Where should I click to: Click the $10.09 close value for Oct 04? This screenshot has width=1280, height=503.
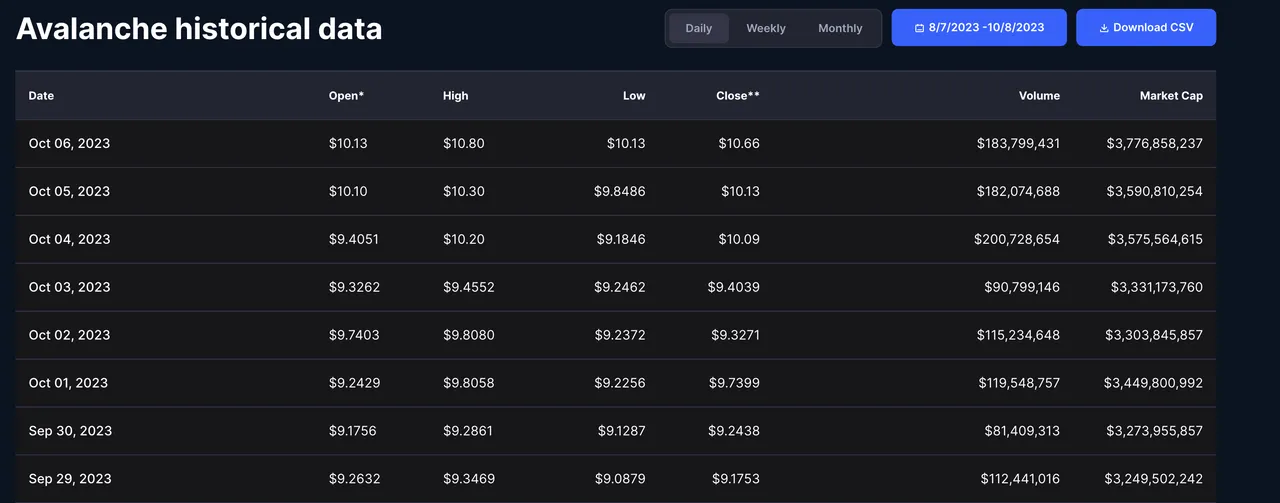coord(739,240)
